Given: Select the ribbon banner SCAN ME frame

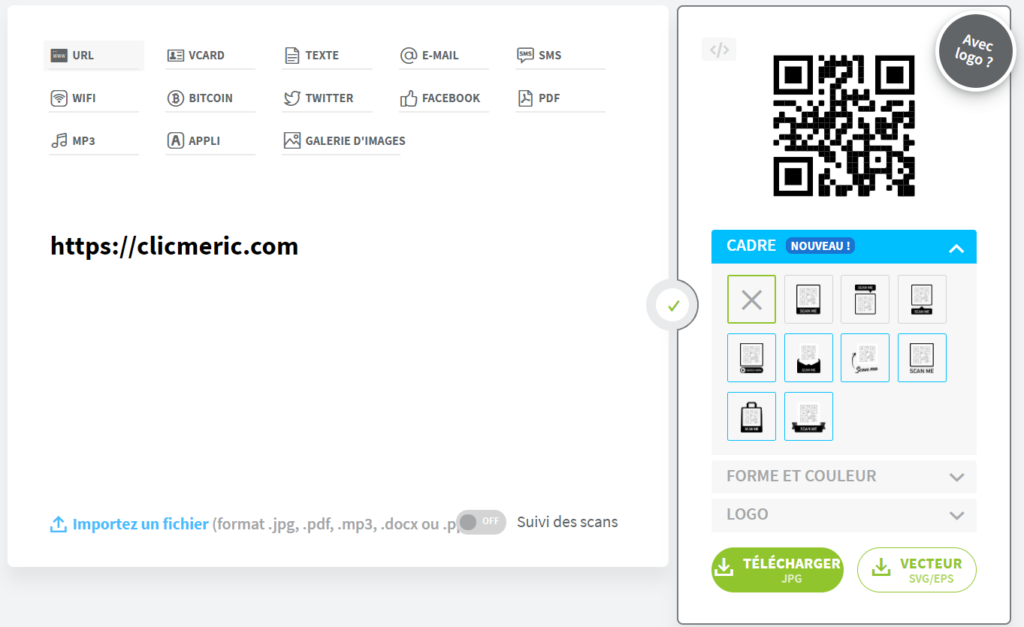Looking at the screenshot, I should click(x=808, y=417).
